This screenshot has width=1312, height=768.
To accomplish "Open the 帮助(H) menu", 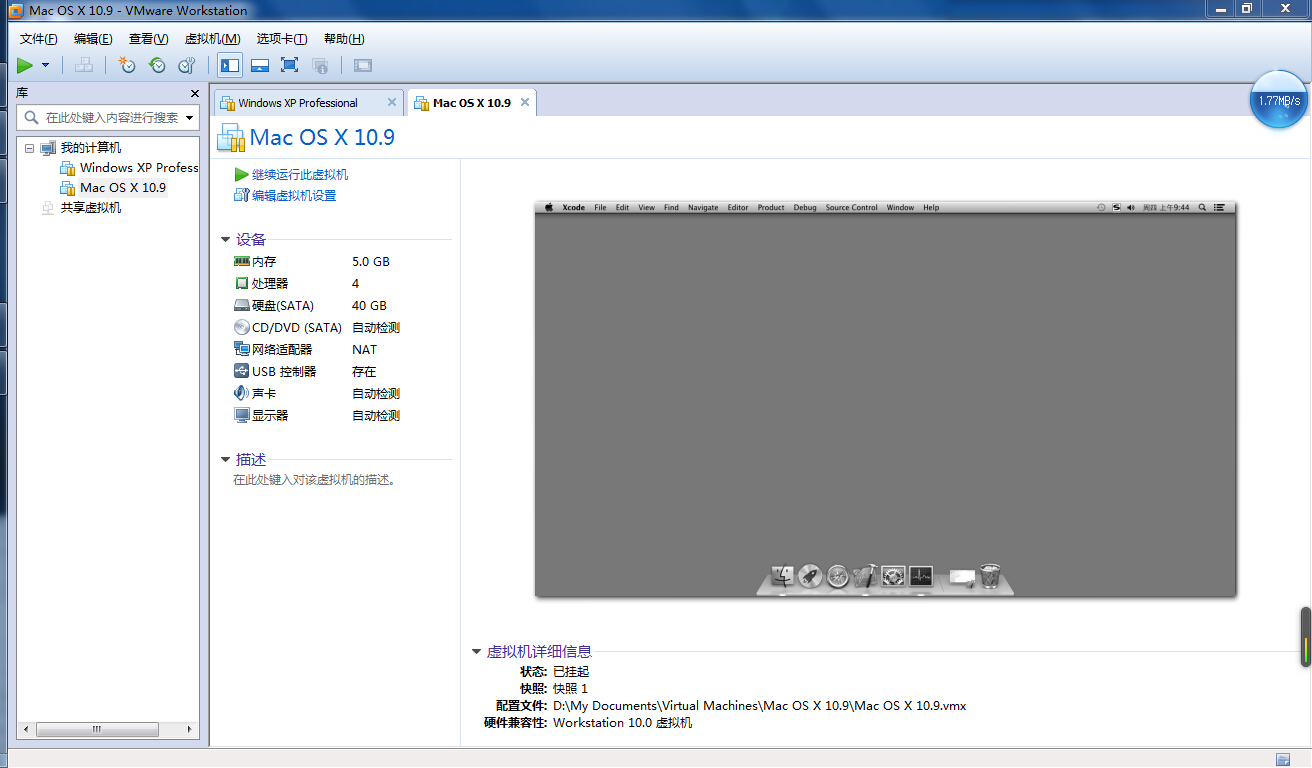I will click(x=344, y=39).
